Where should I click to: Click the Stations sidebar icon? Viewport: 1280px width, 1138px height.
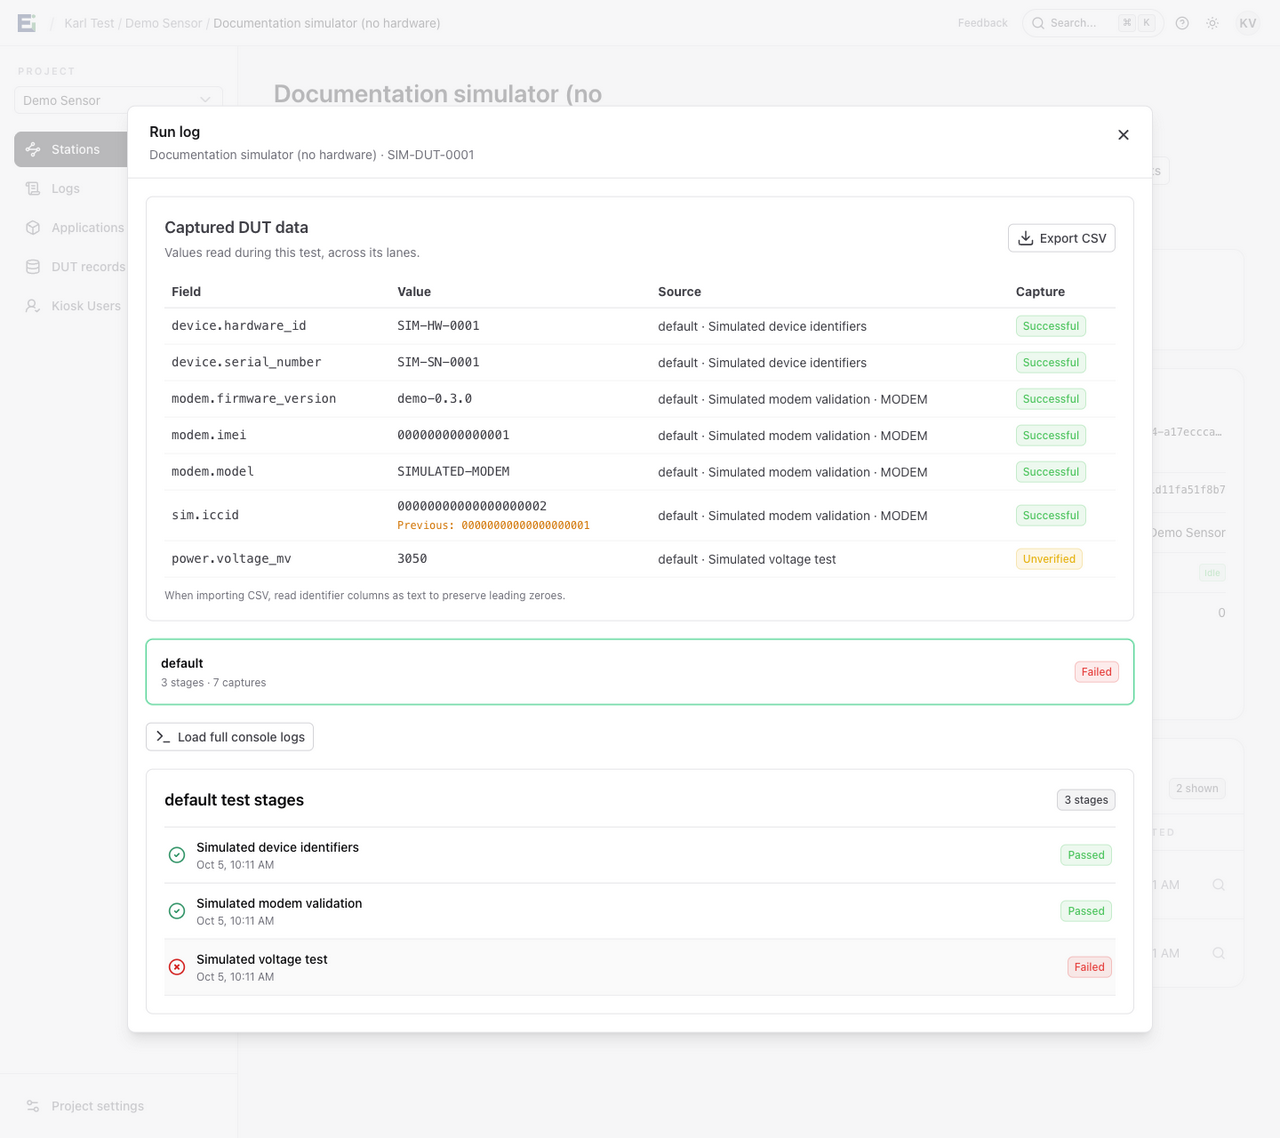pos(33,149)
